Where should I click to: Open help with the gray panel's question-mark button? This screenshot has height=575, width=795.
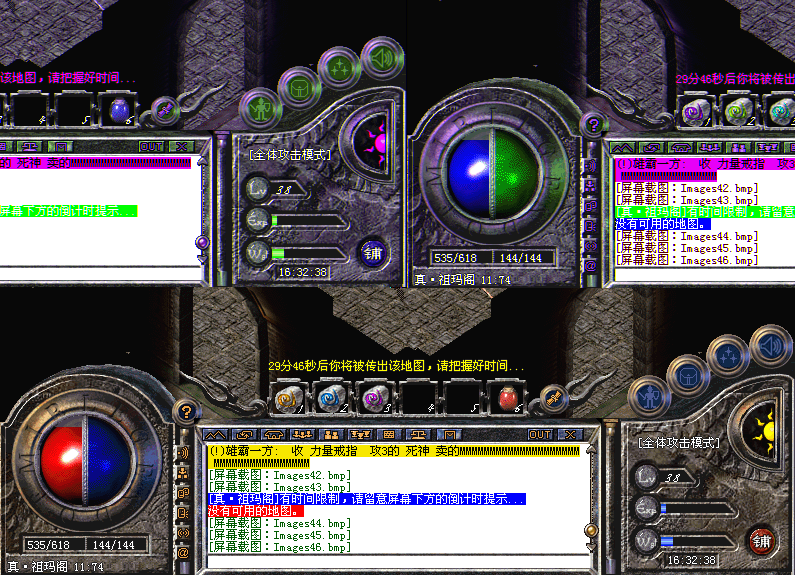186,412
